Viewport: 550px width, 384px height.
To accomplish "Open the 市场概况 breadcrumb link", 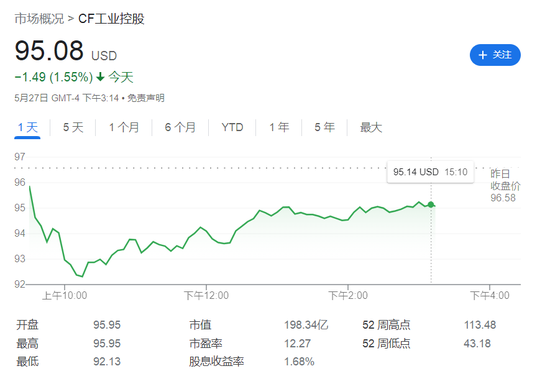I will pyautogui.click(x=39, y=19).
